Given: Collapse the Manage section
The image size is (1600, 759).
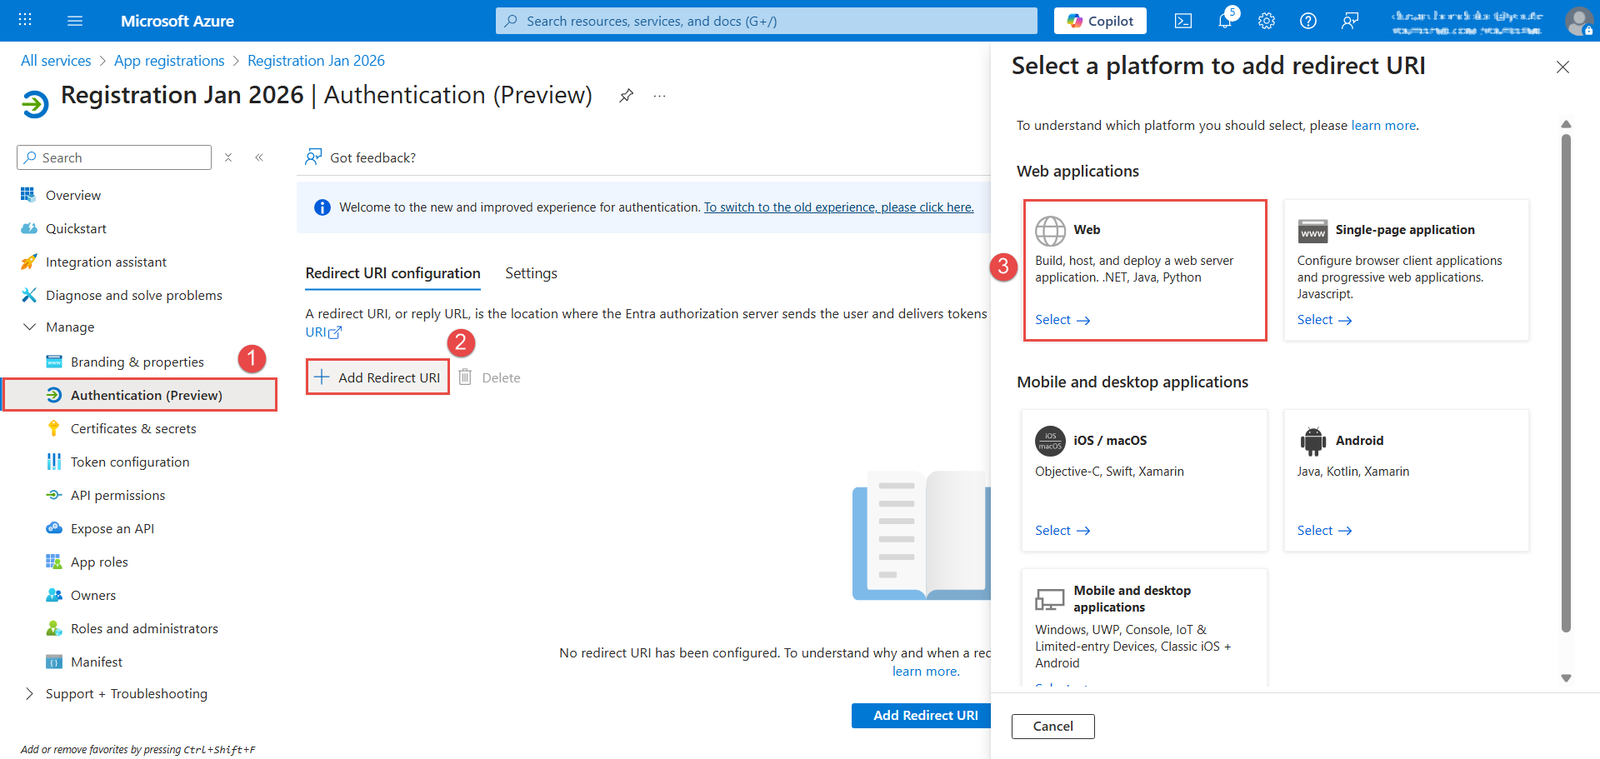Looking at the screenshot, I should (29, 327).
